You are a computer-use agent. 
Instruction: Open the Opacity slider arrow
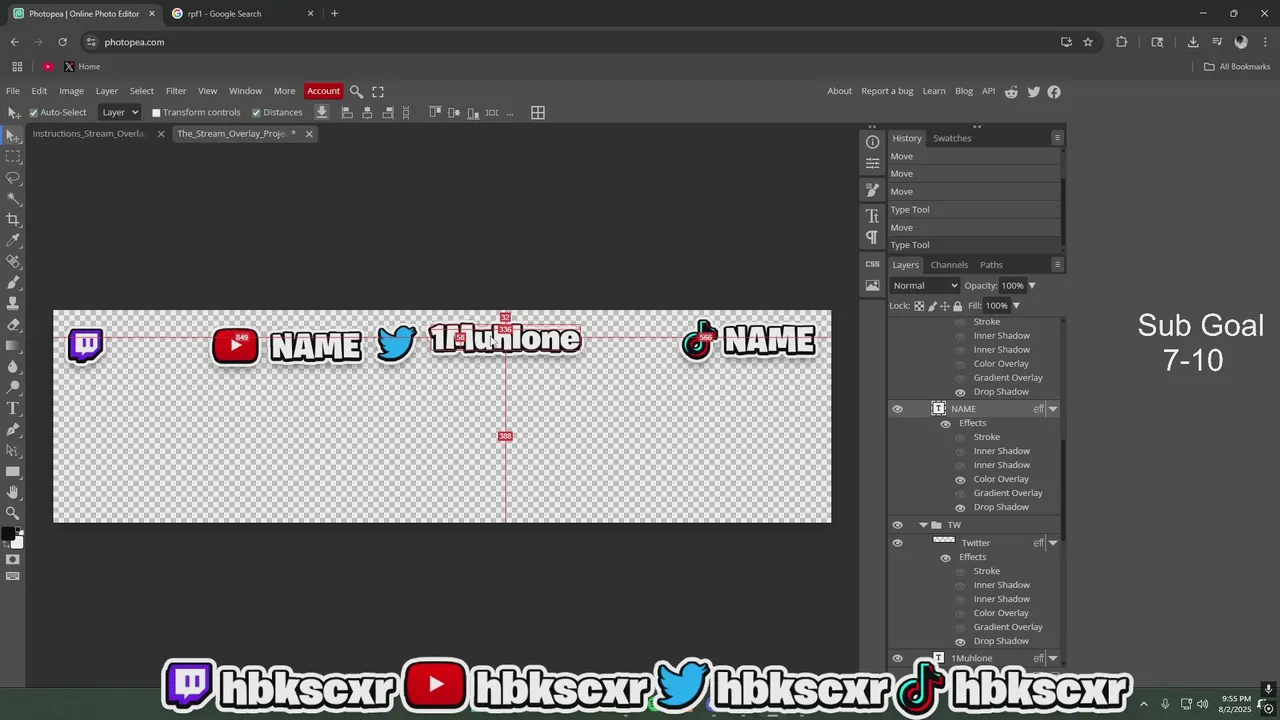pyautogui.click(x=1032, y=286)
